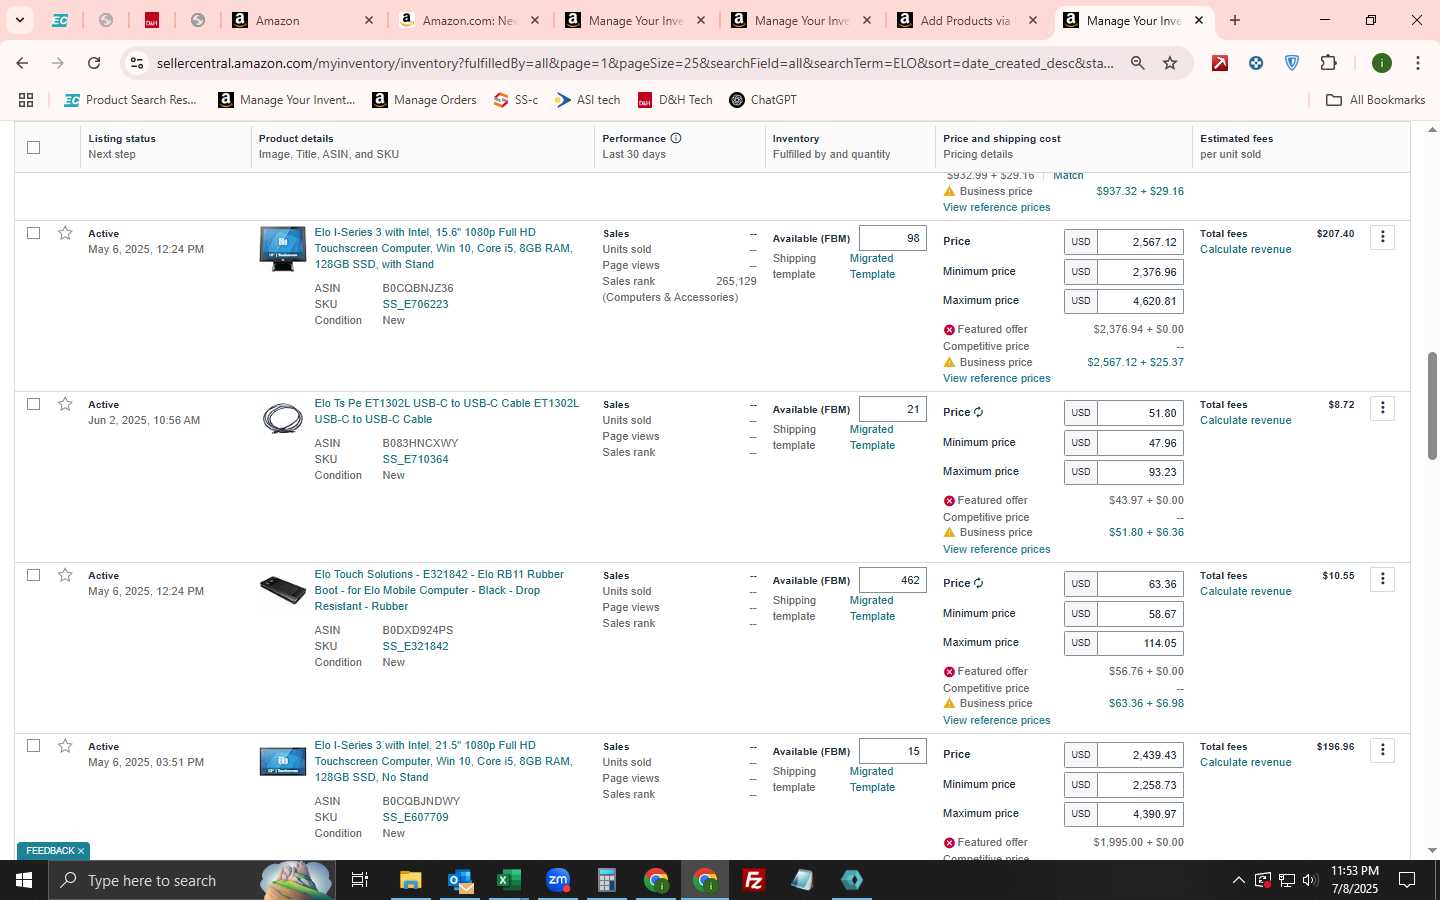1440x900 pixels.
Task: Edit maximum price field showing 4,620.81
Action: (x=1140, y=301)
